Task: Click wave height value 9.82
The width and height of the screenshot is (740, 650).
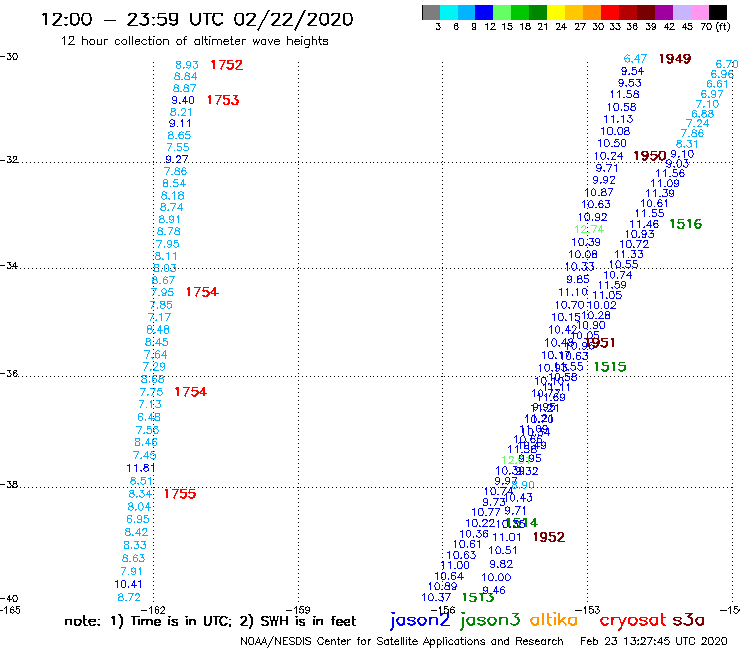Action: point(501,564)
